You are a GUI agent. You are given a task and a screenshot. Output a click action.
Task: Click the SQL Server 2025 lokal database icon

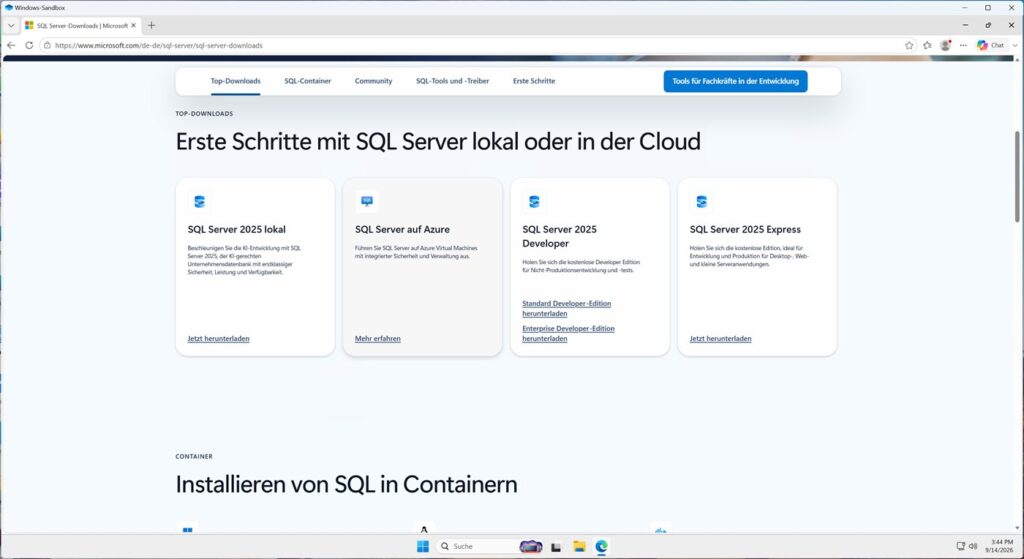(x=199, y=202)
